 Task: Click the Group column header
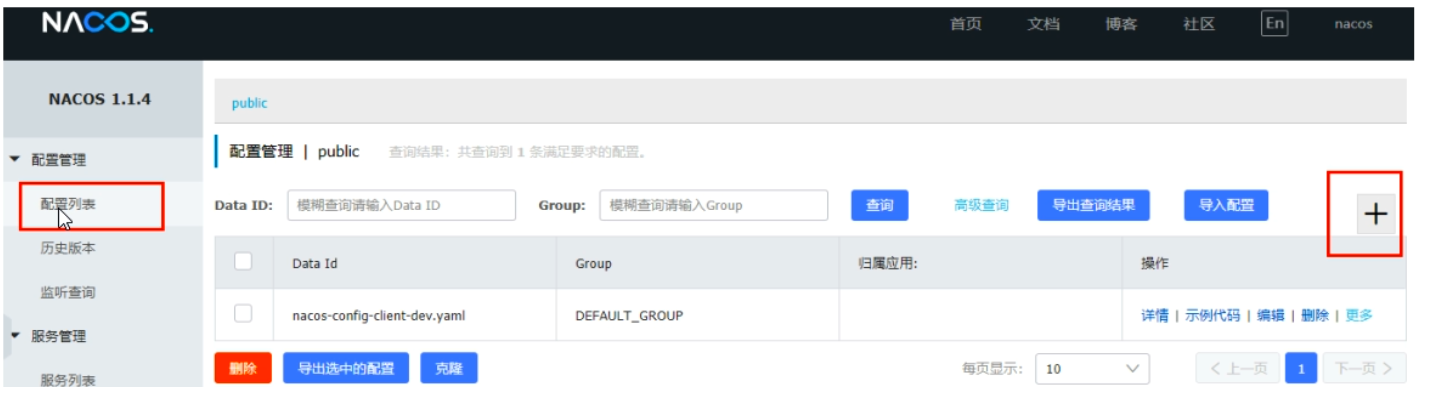[x=698, y=263]
